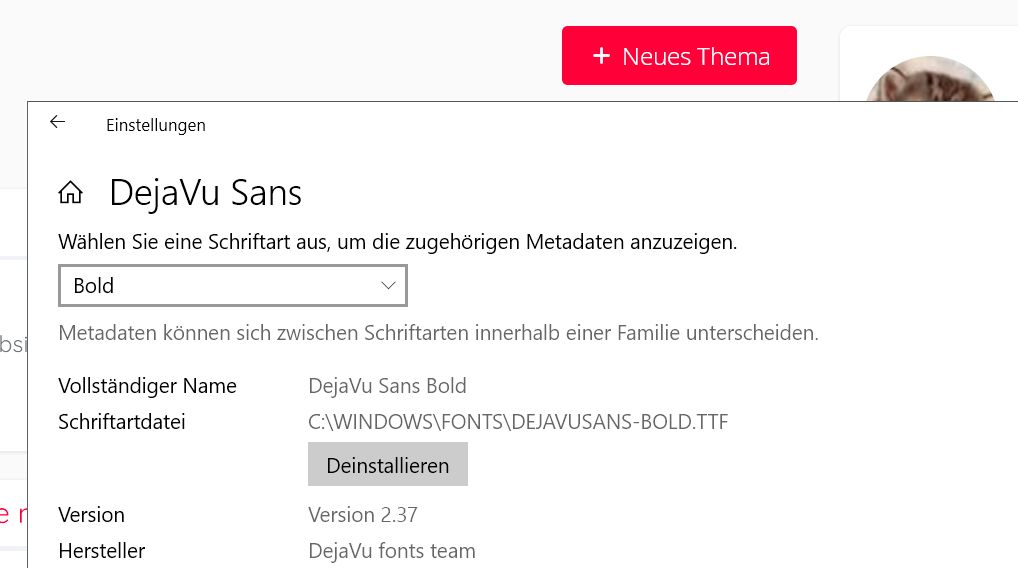Click the red Neues Thema button

click(x=679, y=56)
